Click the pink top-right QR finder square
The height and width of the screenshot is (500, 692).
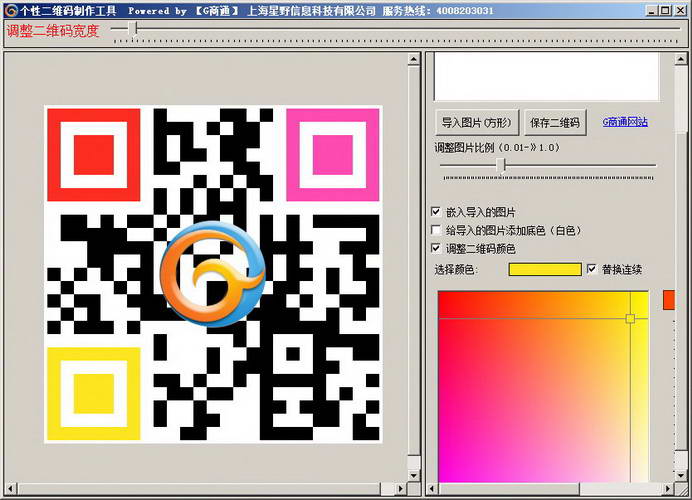[333, 154]
